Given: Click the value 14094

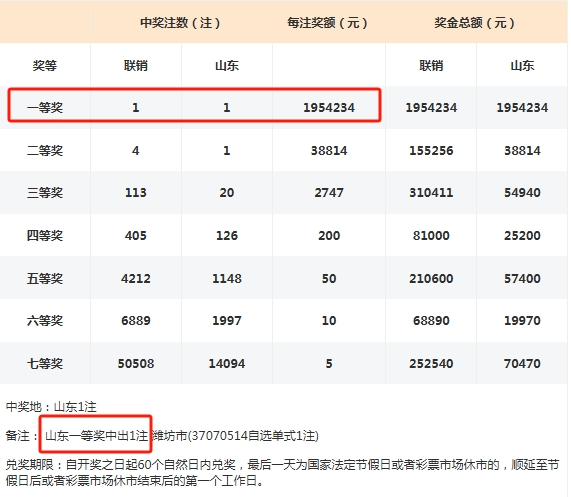Looking at the screenshot, I should click(227, 363).
